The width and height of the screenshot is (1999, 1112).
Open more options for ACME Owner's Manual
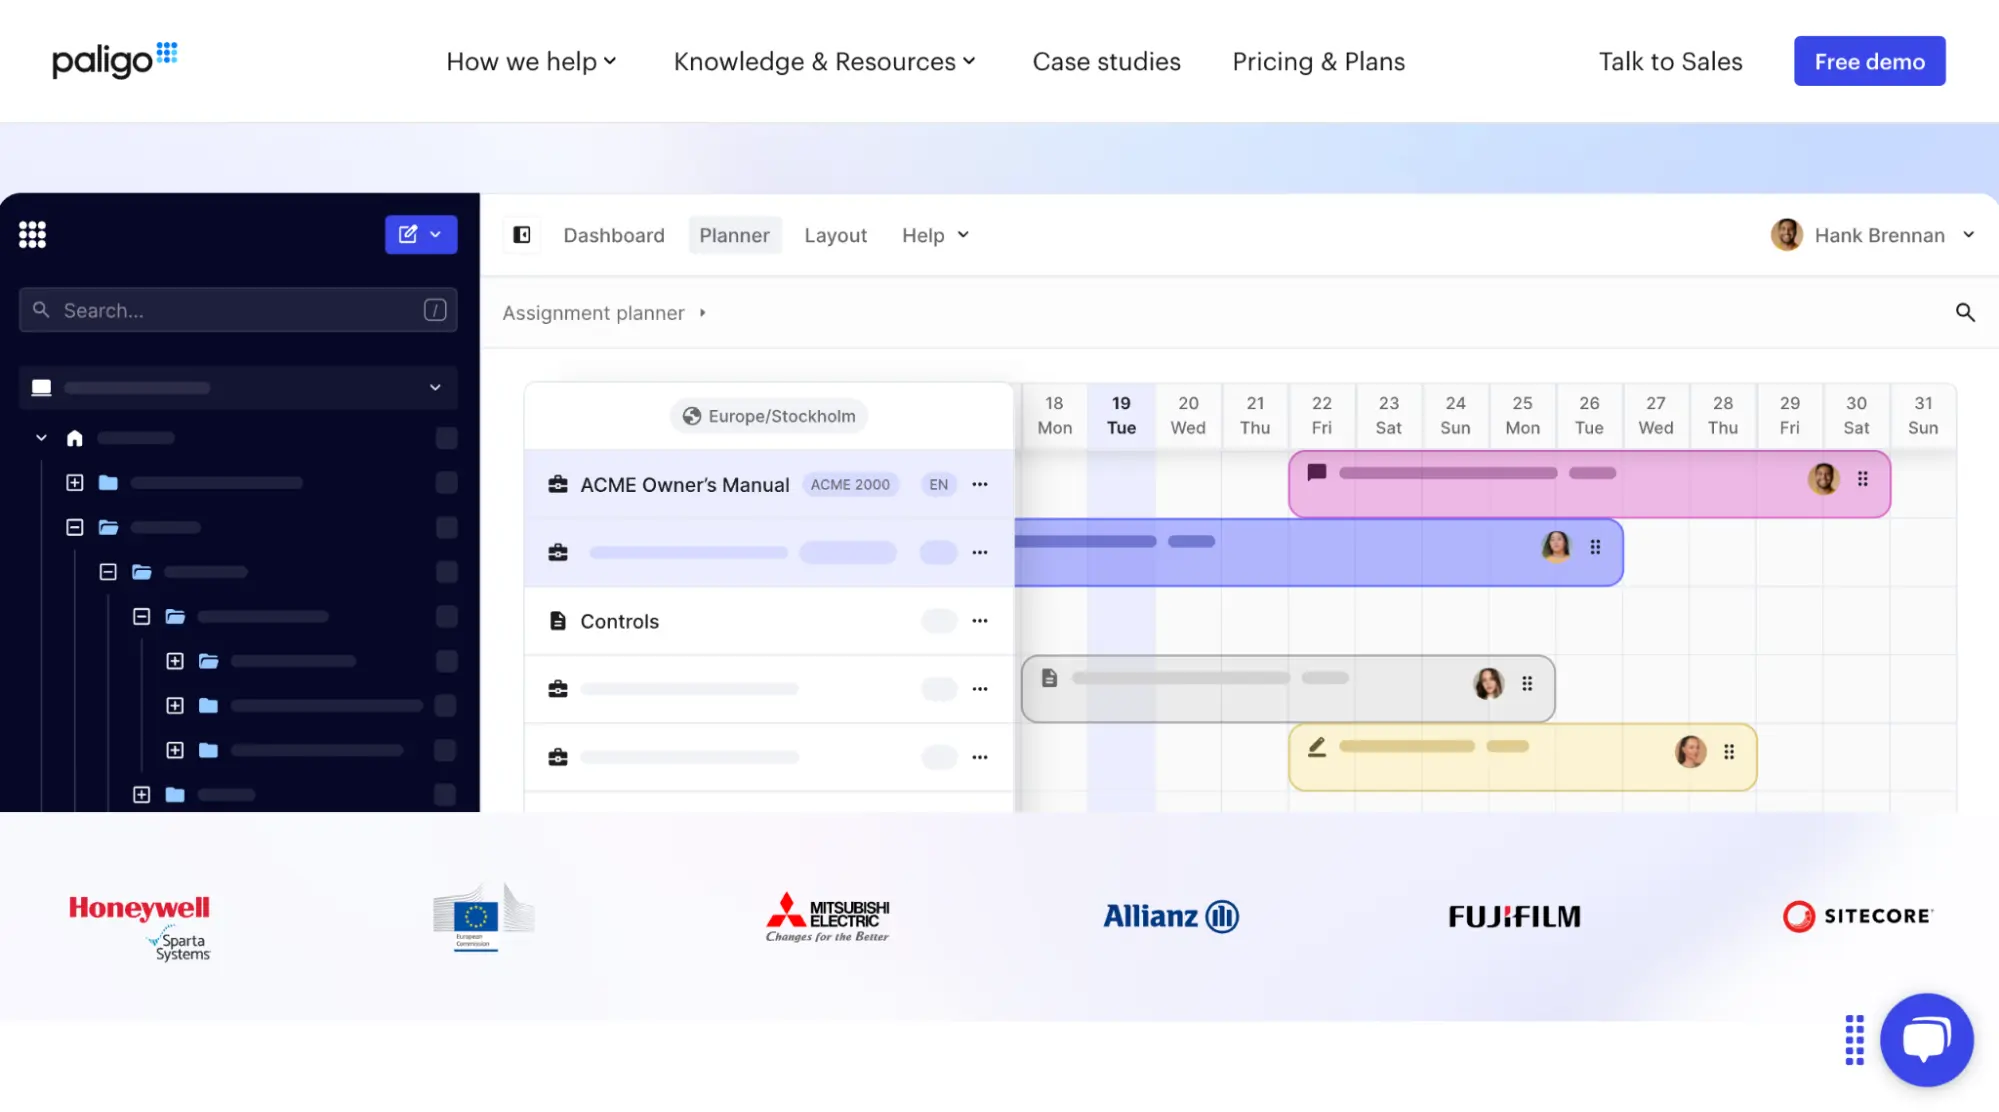click(x=980, y=485)
